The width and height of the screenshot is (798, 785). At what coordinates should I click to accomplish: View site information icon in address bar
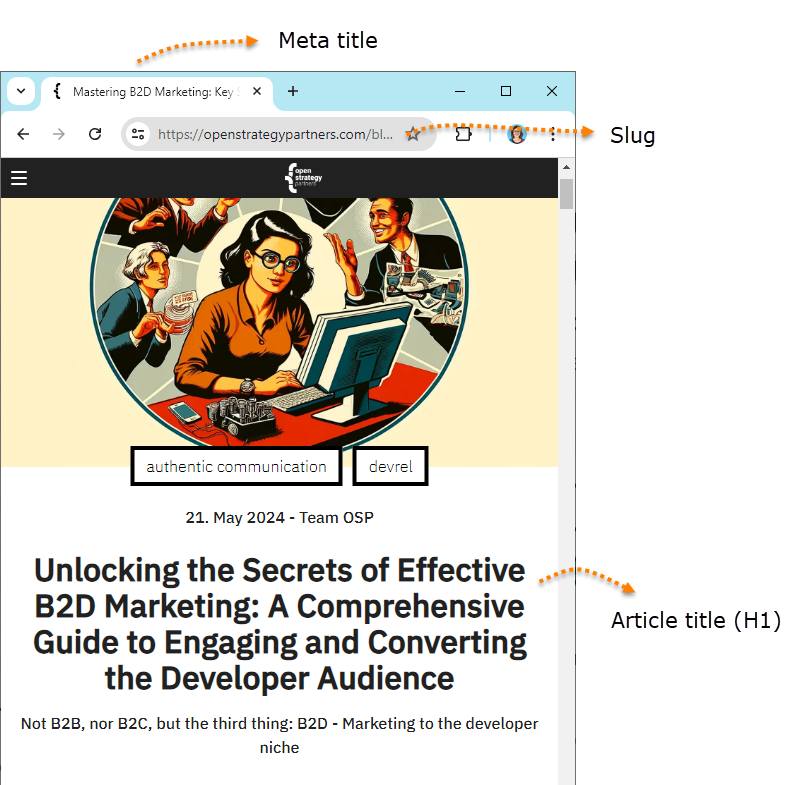click(x=139, y=134)
